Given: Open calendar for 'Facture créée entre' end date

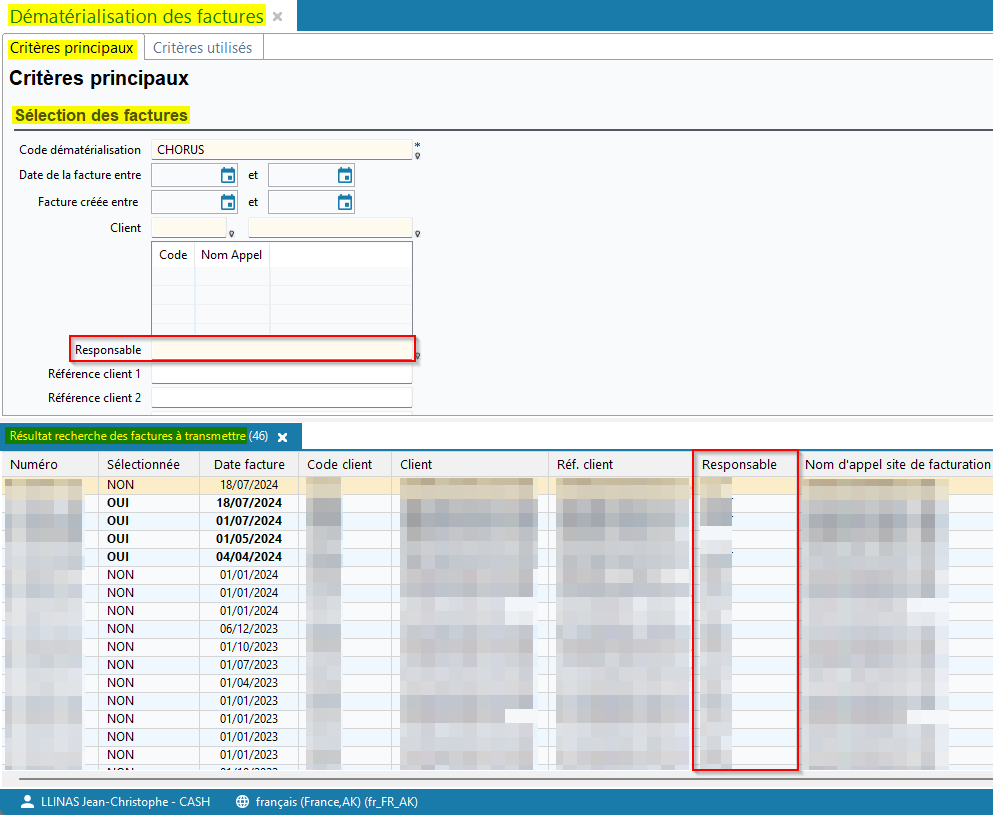Looking at the screenshot, I should [x=345, y=202].
